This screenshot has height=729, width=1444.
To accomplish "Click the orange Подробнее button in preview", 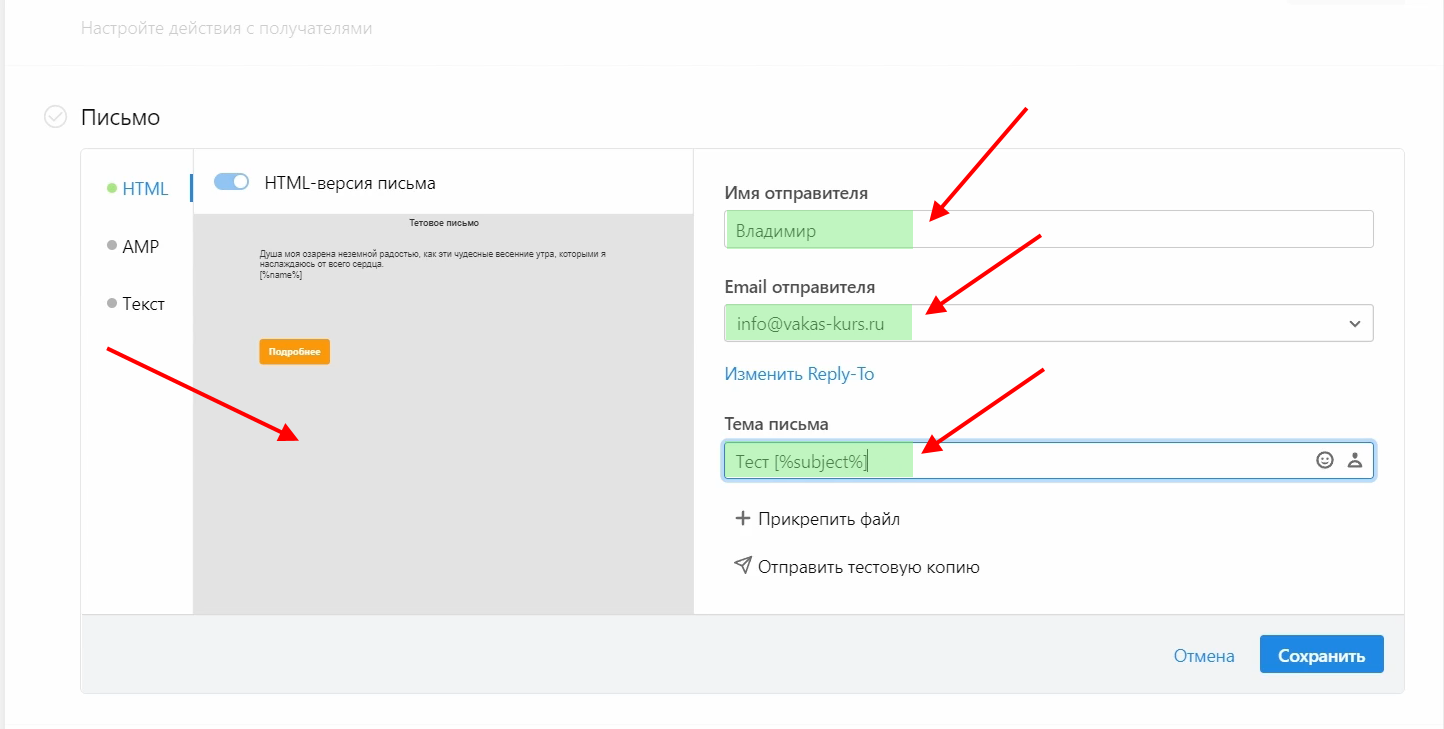I will pos(294,352).
